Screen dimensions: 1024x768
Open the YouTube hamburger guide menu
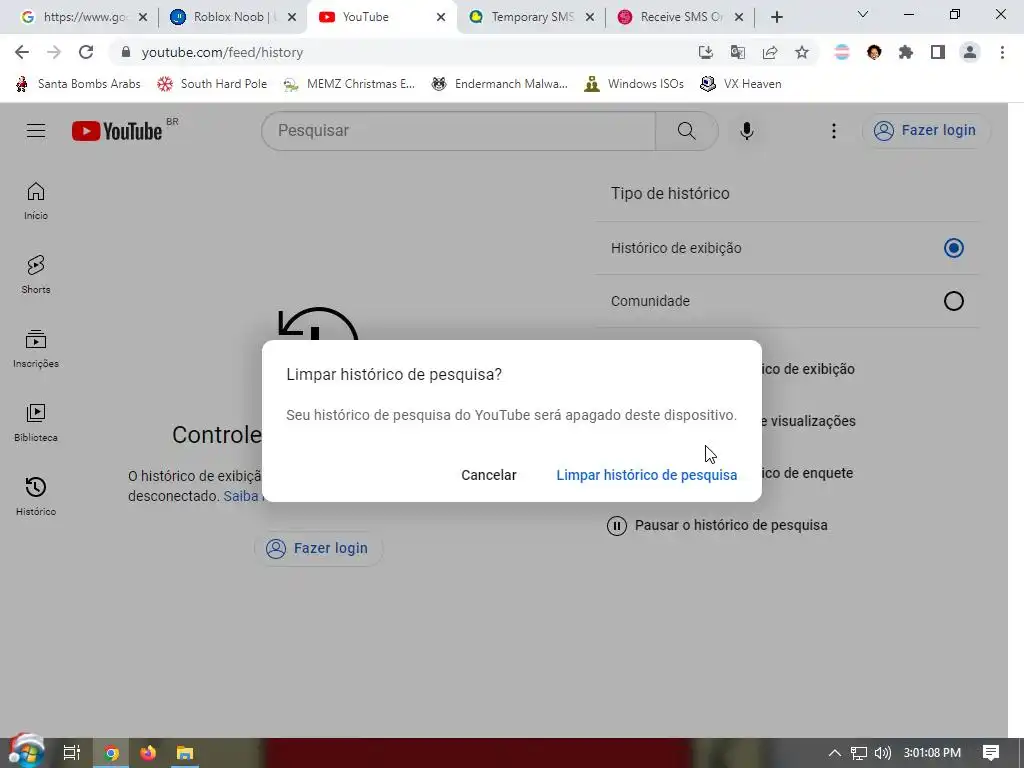[x=36, y=131]
